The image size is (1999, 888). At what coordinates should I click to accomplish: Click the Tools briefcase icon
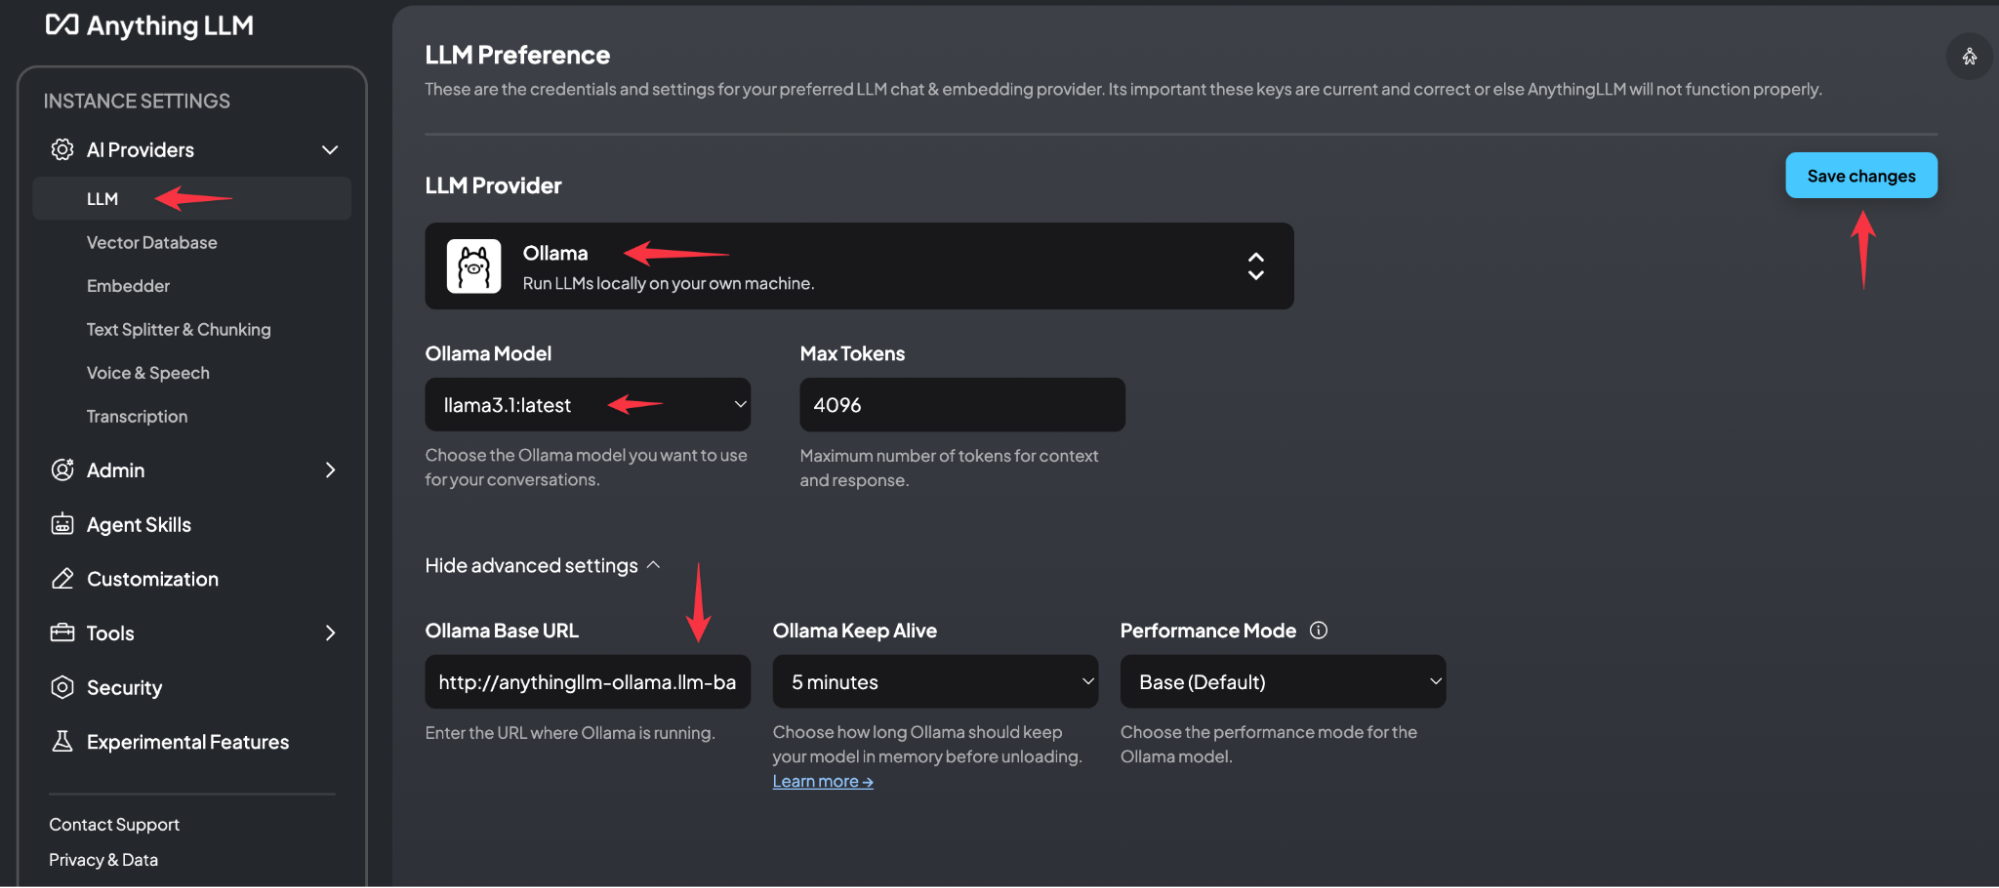(62, 633)
